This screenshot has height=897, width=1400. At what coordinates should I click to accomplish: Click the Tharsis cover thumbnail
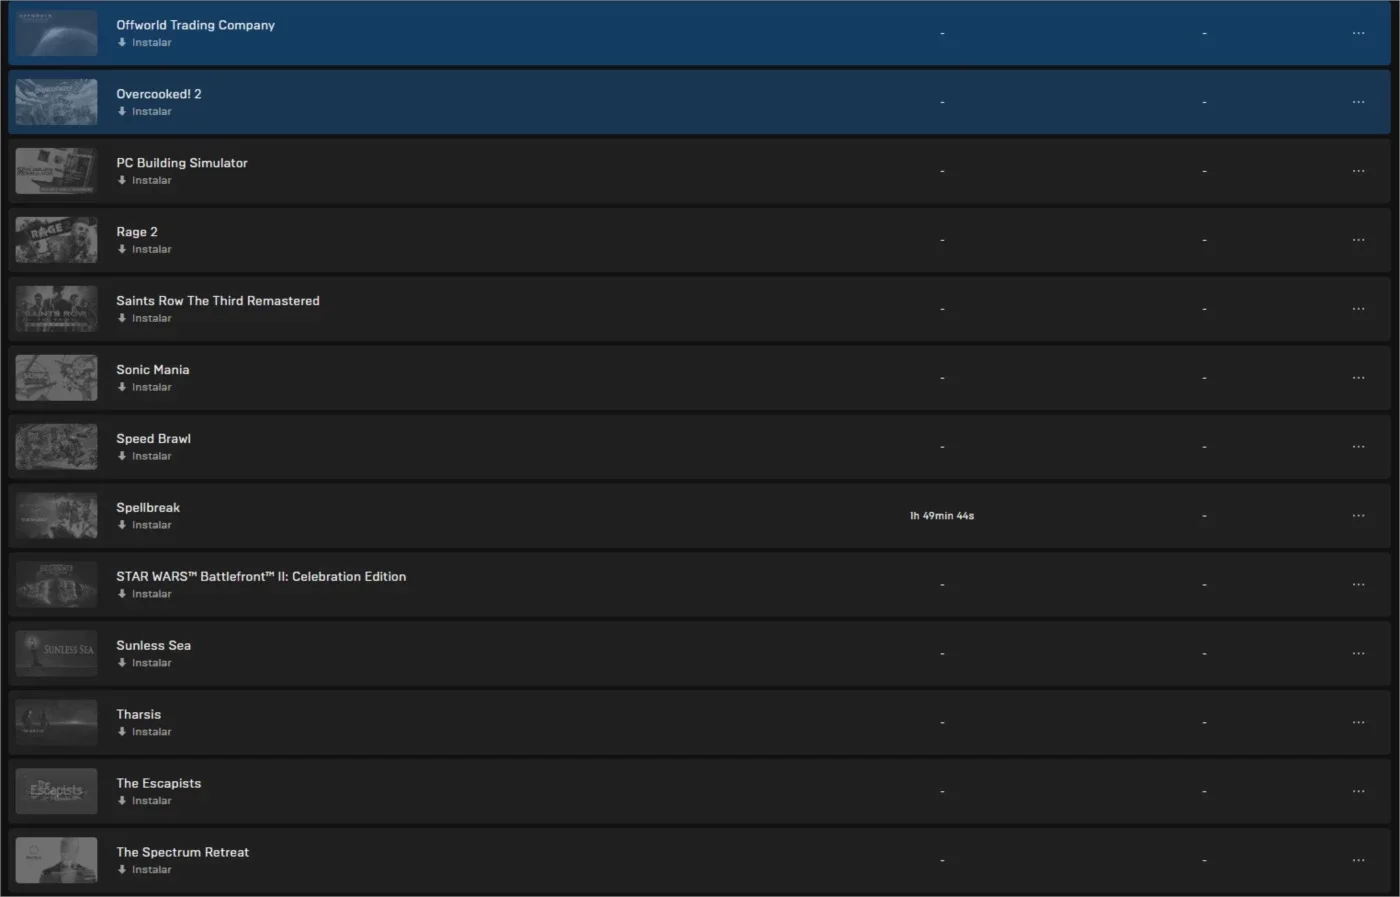(x=57, y=723)
